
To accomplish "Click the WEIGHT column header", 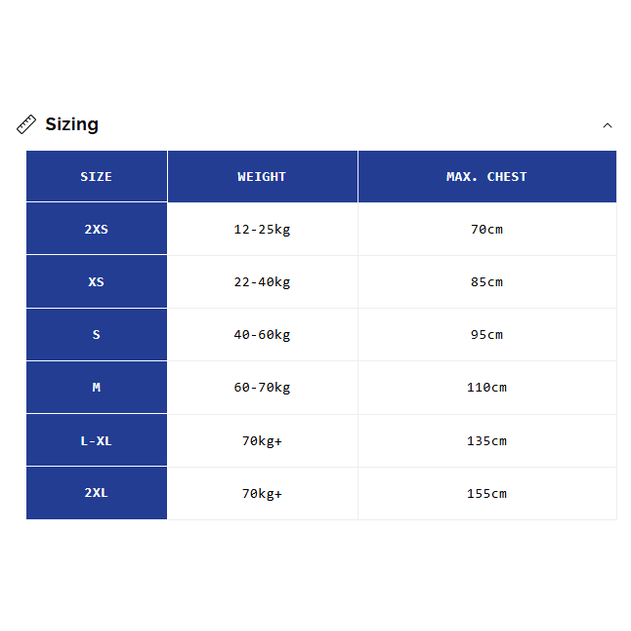I will 262,177.
